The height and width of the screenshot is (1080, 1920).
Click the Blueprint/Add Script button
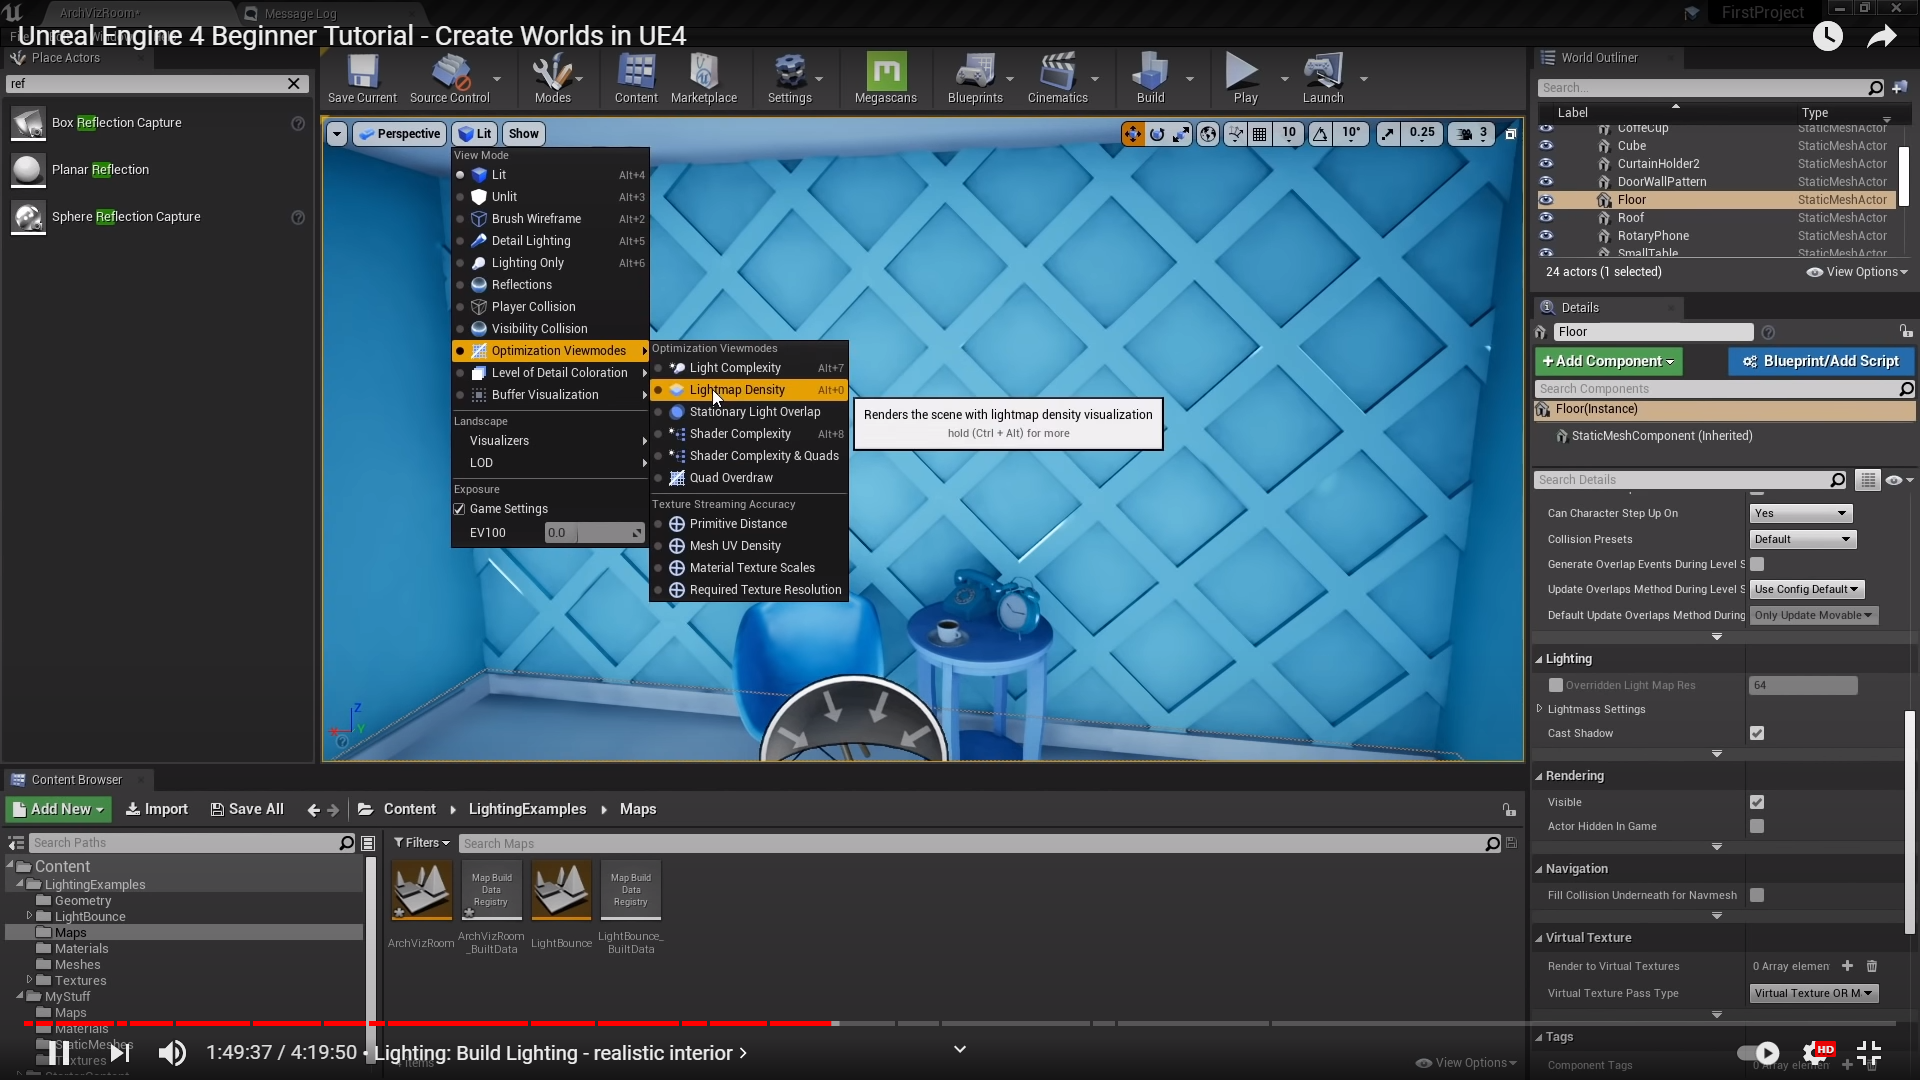coord(1821,361)
